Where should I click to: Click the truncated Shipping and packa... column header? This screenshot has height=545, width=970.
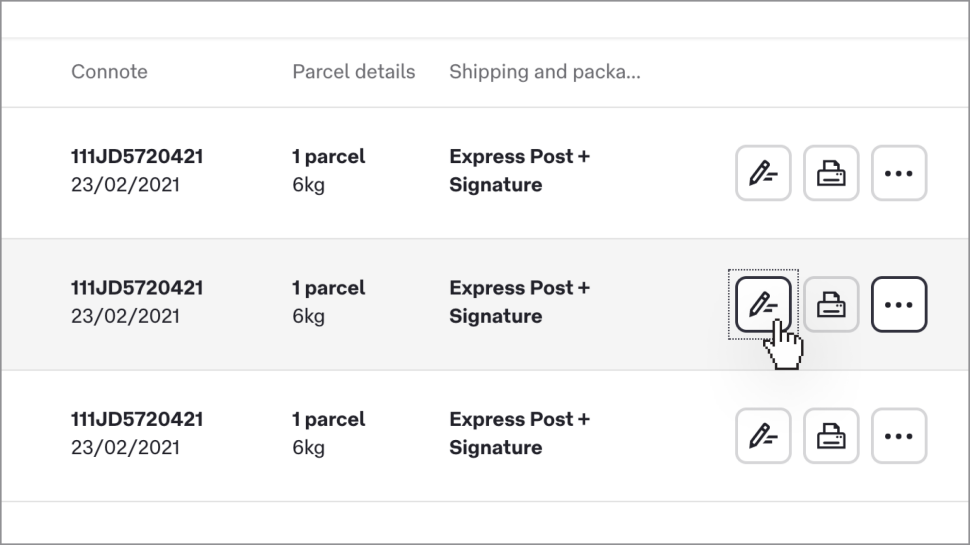544,72
